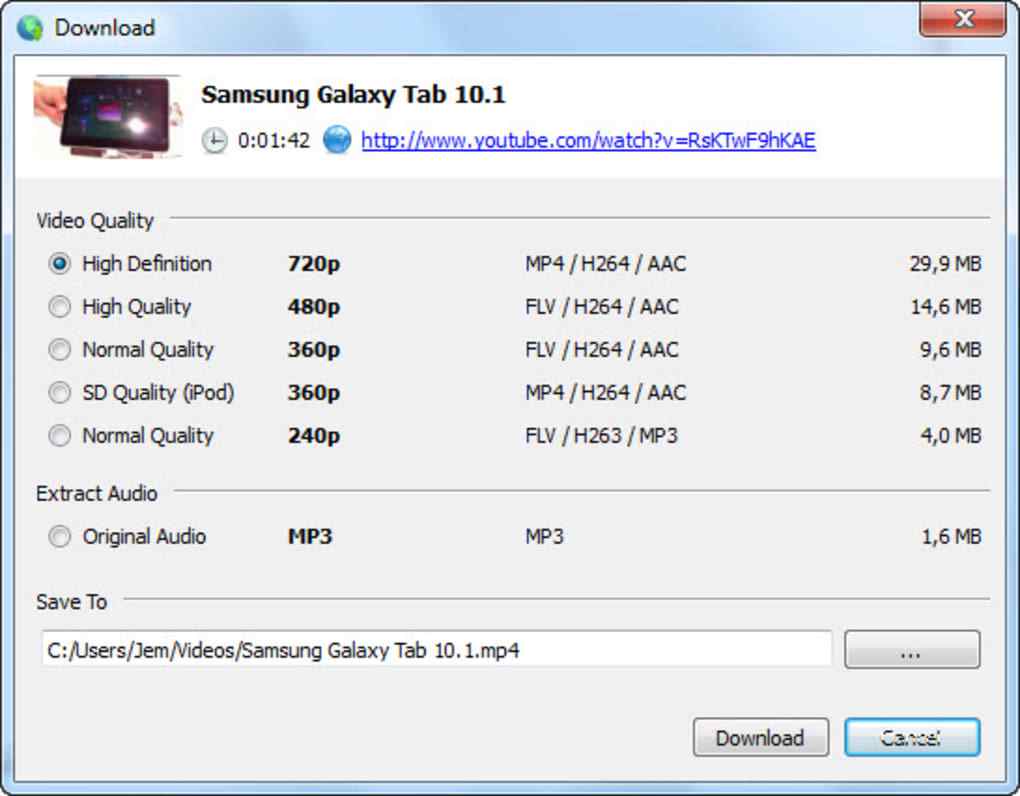1020x796 pixels.
Task: Open the browse folder '...' button
Action: 912,649
